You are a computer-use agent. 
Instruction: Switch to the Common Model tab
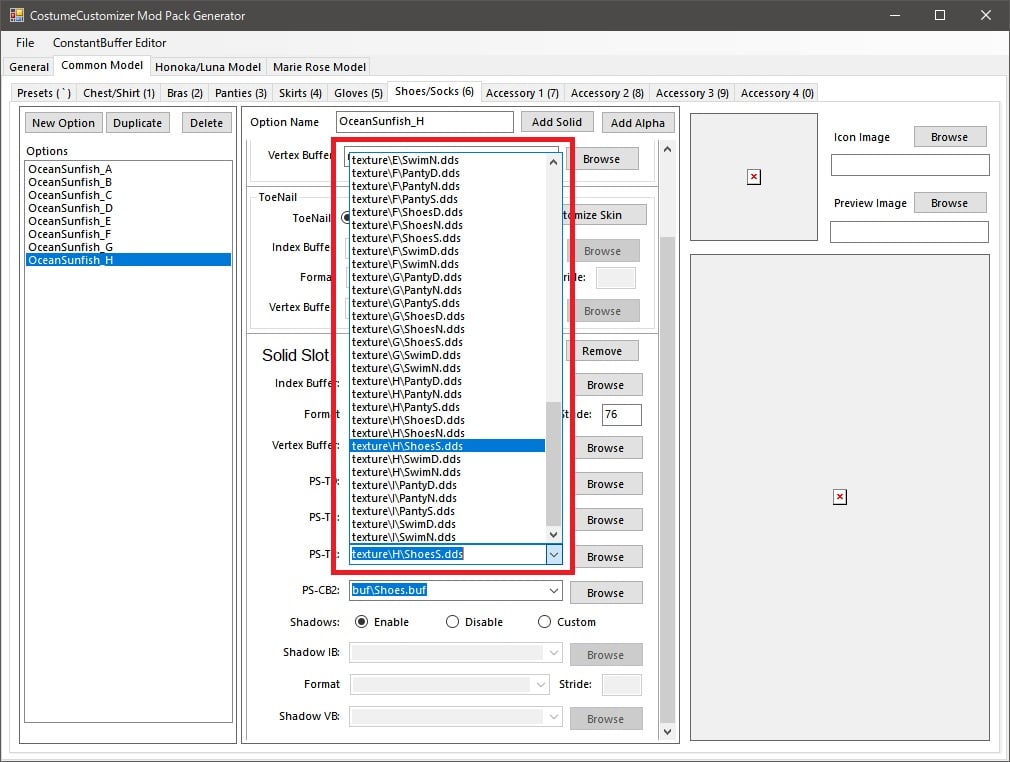pos(102,66)
